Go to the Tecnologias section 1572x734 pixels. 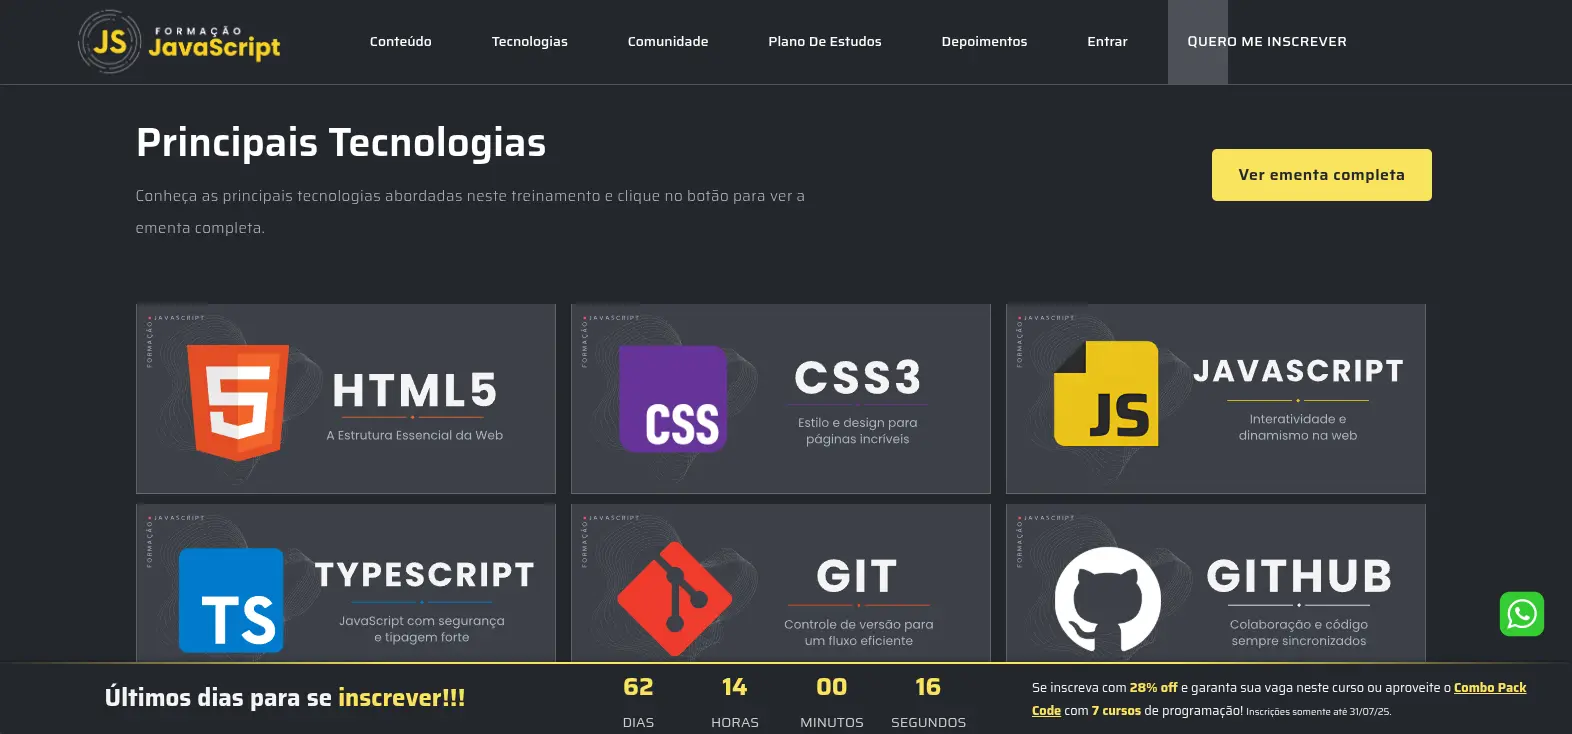coord(530,42)
